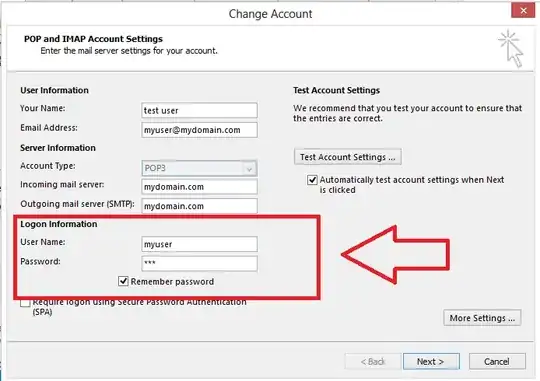Click the Change Account title bar text

(270, 14)
